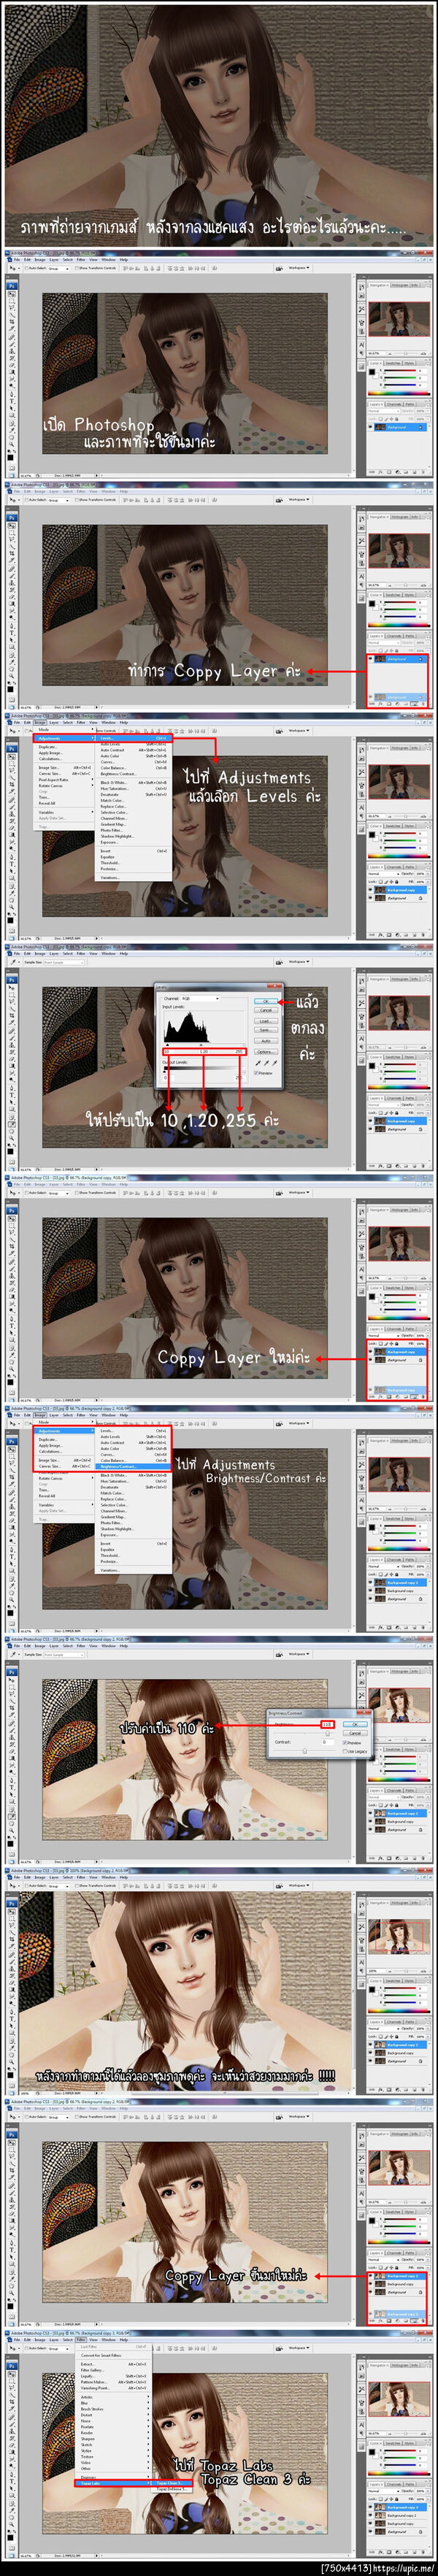The height and width of the screenshot is (2576, 438).
Task: Click Liquify... in the open Filter menu
Action: point(113,2377)
